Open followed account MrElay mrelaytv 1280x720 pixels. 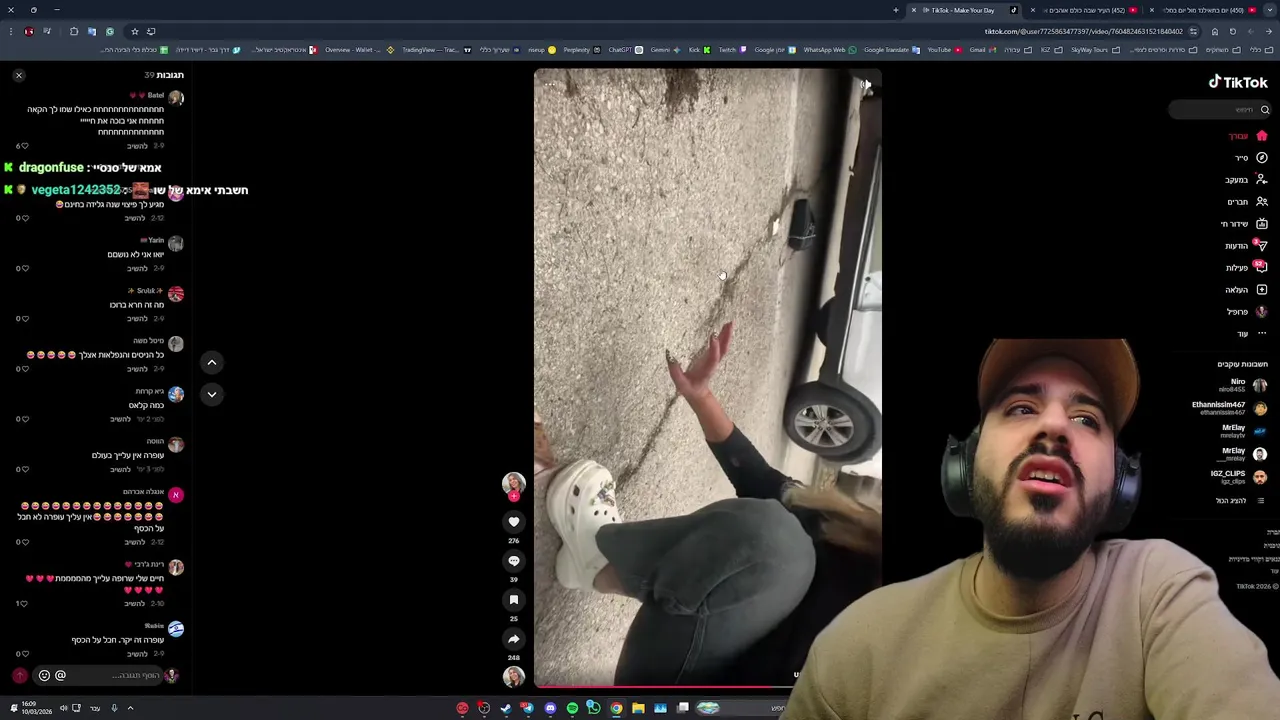click(x=1243, y=431)
